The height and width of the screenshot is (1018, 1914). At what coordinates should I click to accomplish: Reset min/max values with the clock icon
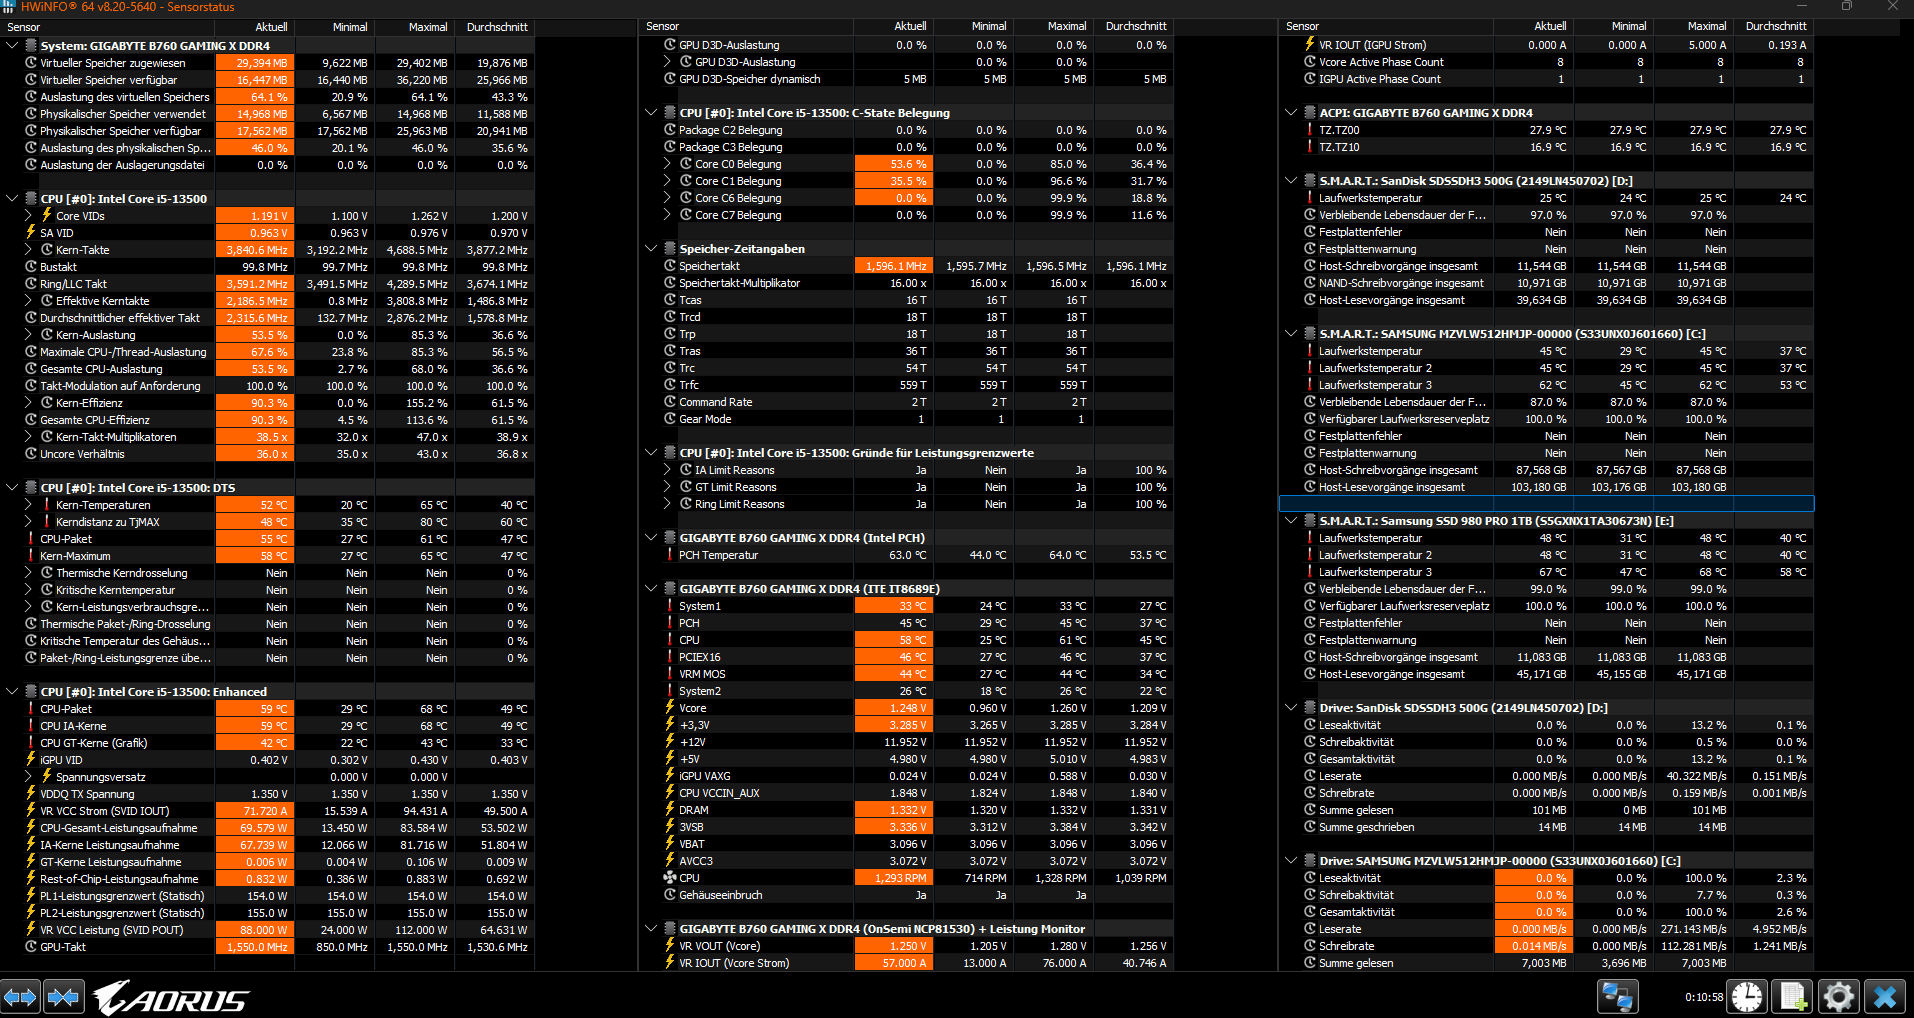1747,997
